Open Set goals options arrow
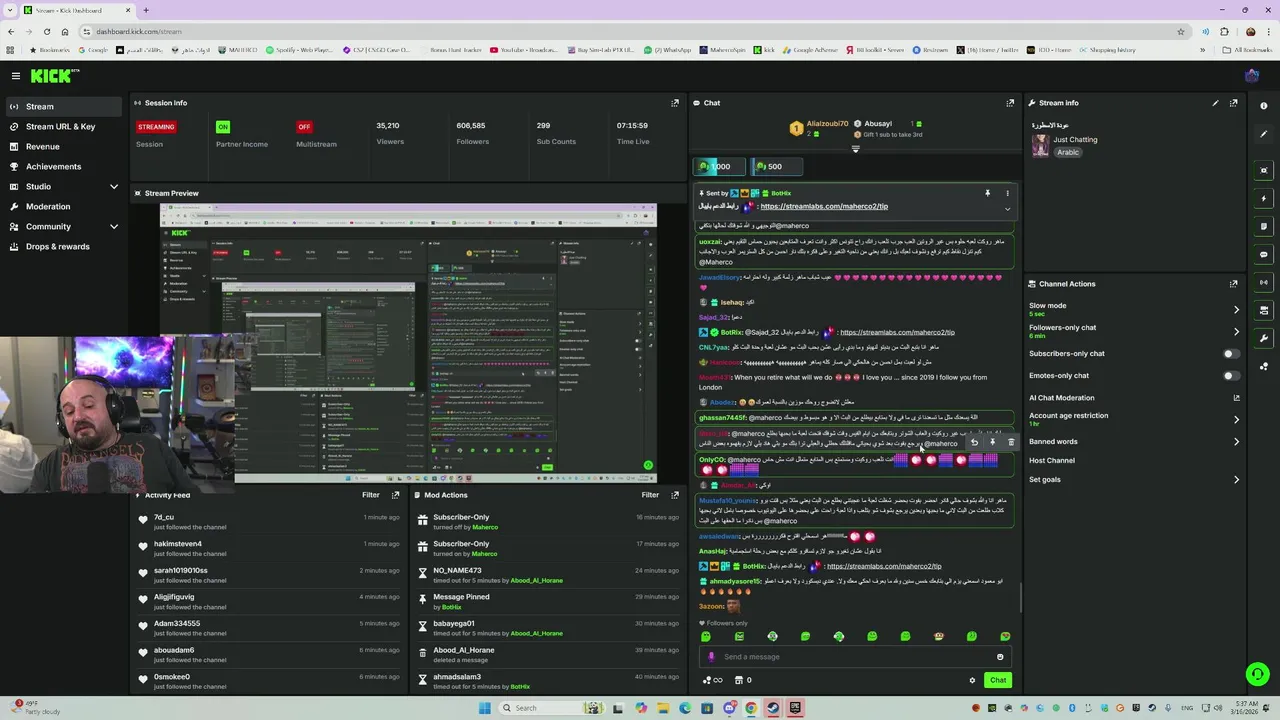Image resolution: width=1280 pixels, height=720 pixels. pos(1236,480)
